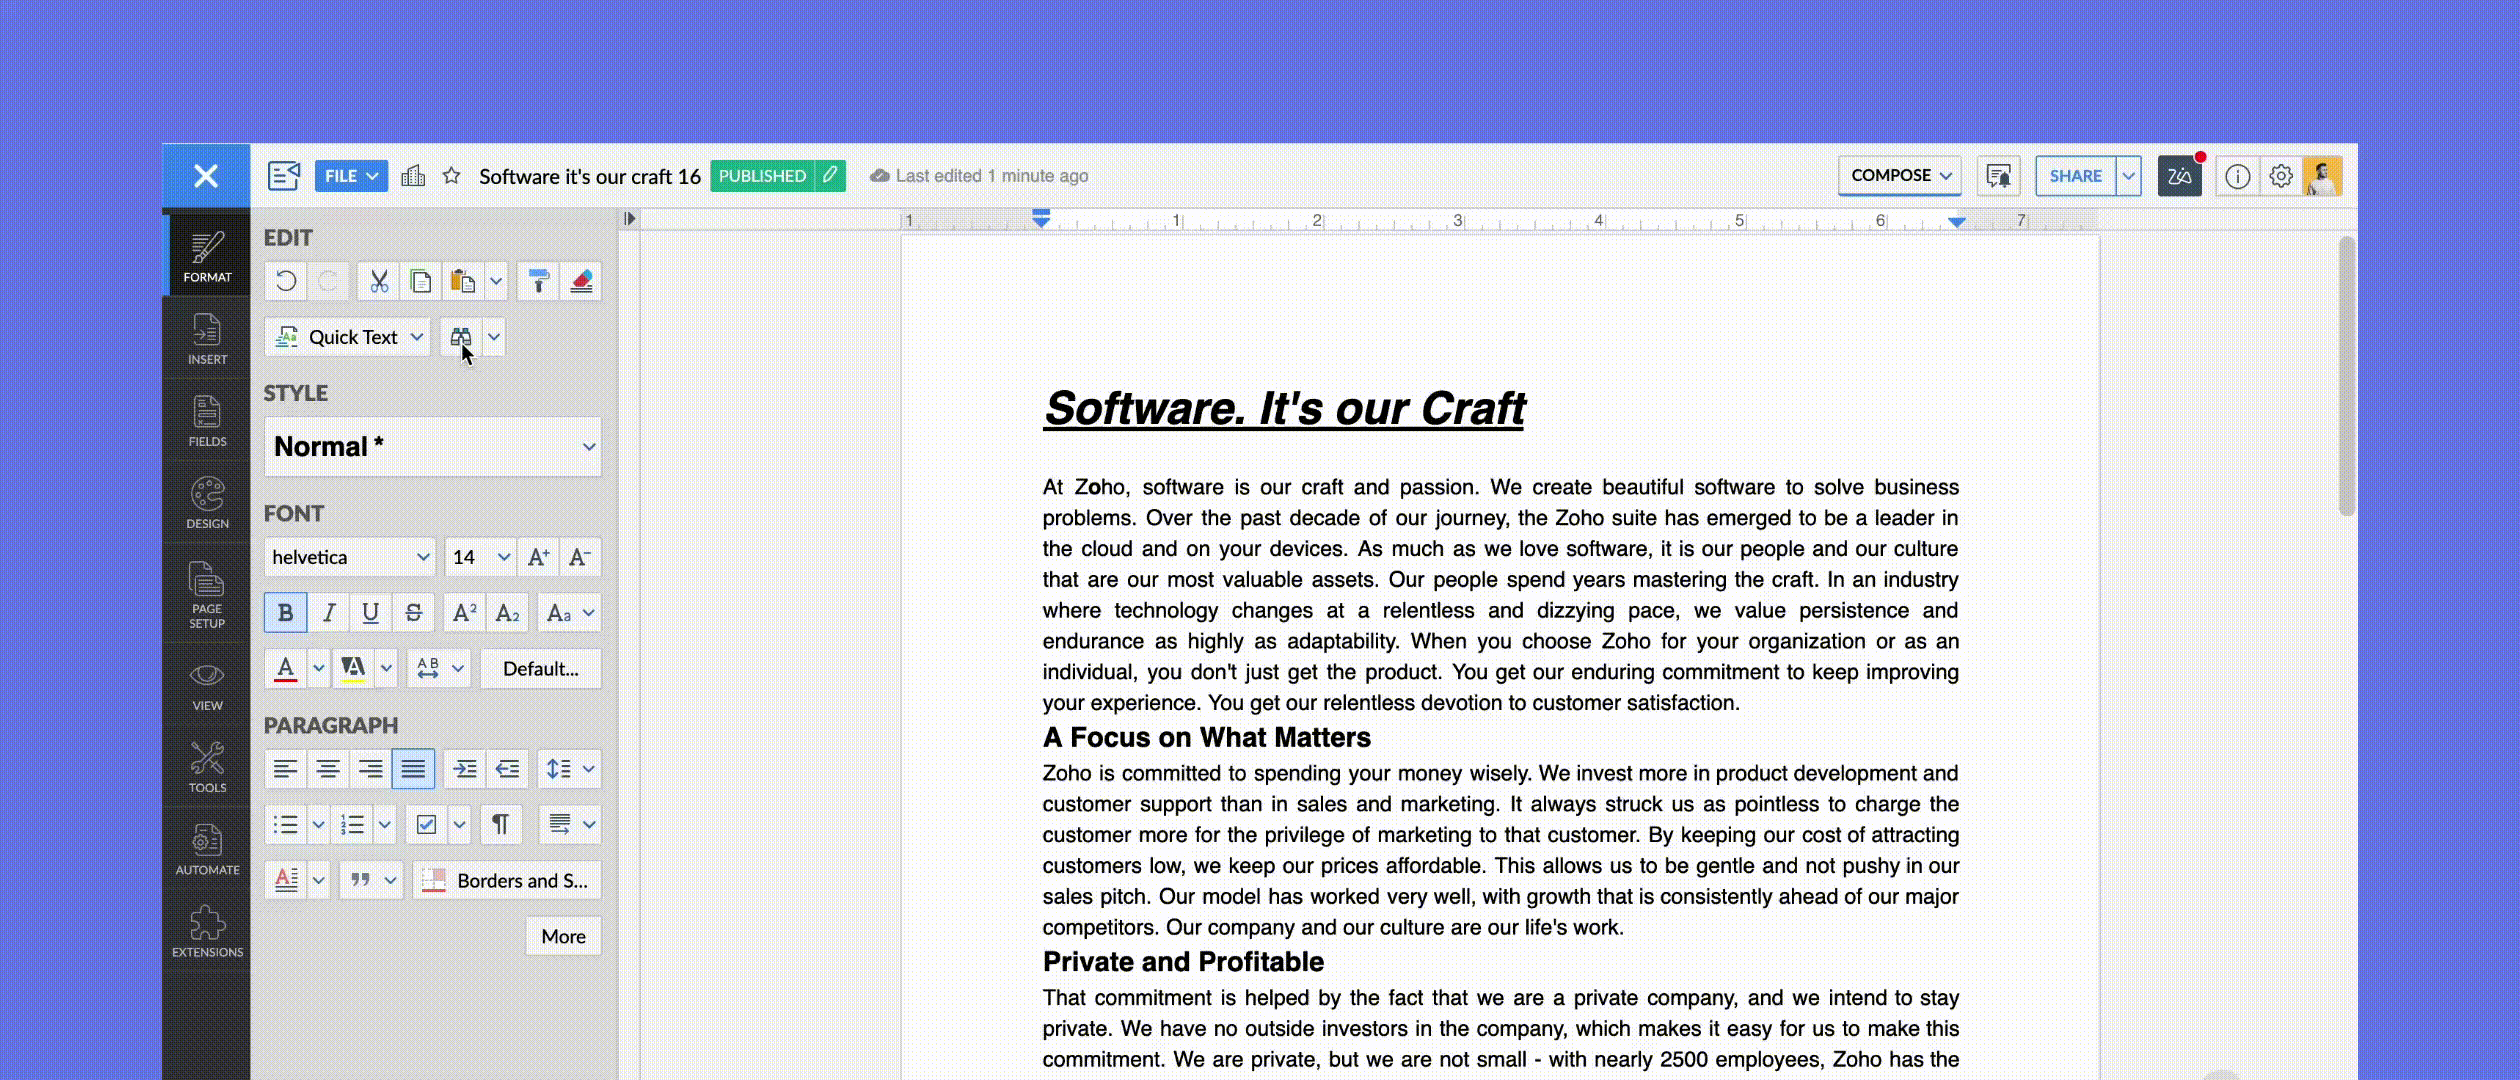Click the star favorite icon
The width and height of the screenshot is (2520, 1080).
[452, 176]
